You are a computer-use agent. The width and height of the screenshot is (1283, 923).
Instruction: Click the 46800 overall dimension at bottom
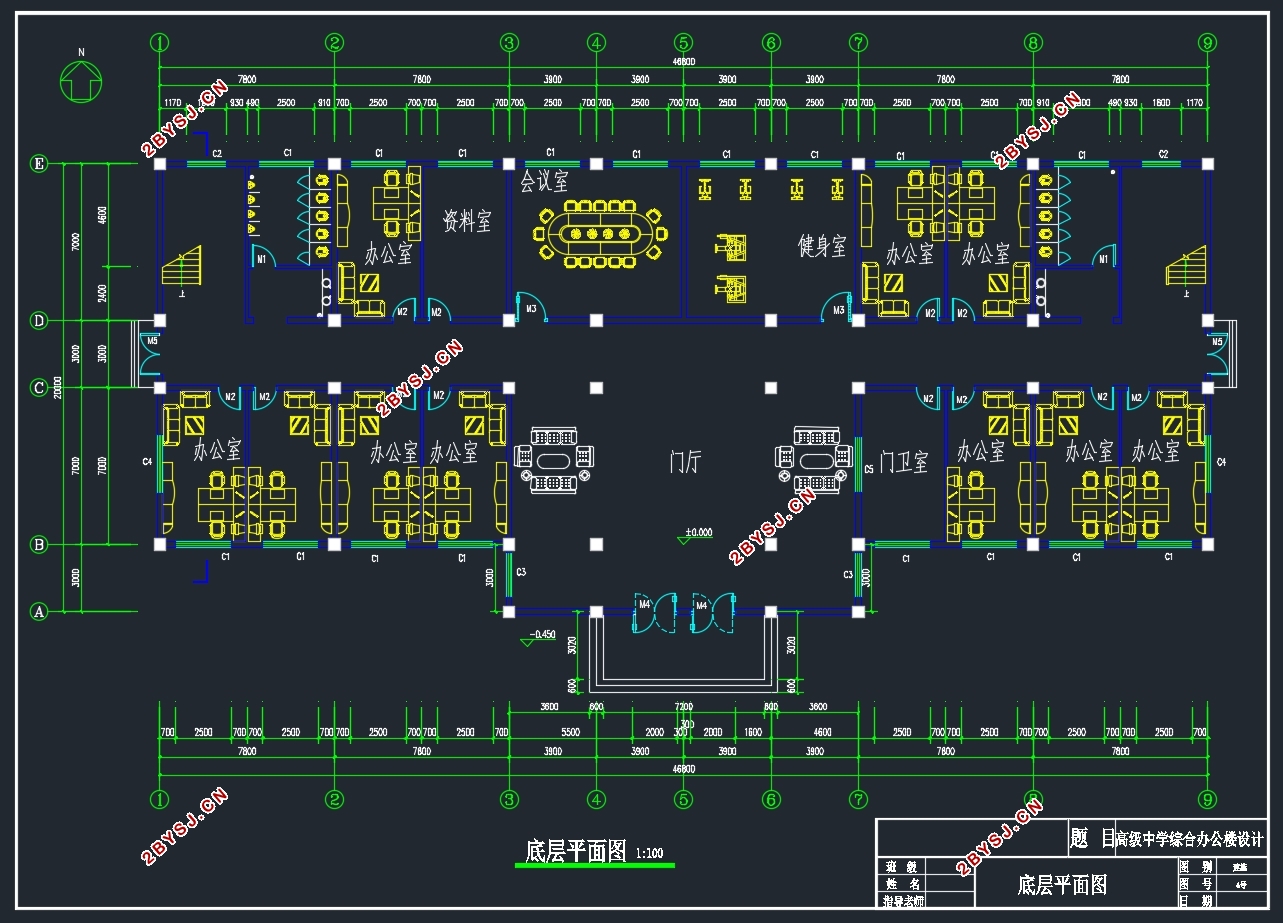click(684, 769)
